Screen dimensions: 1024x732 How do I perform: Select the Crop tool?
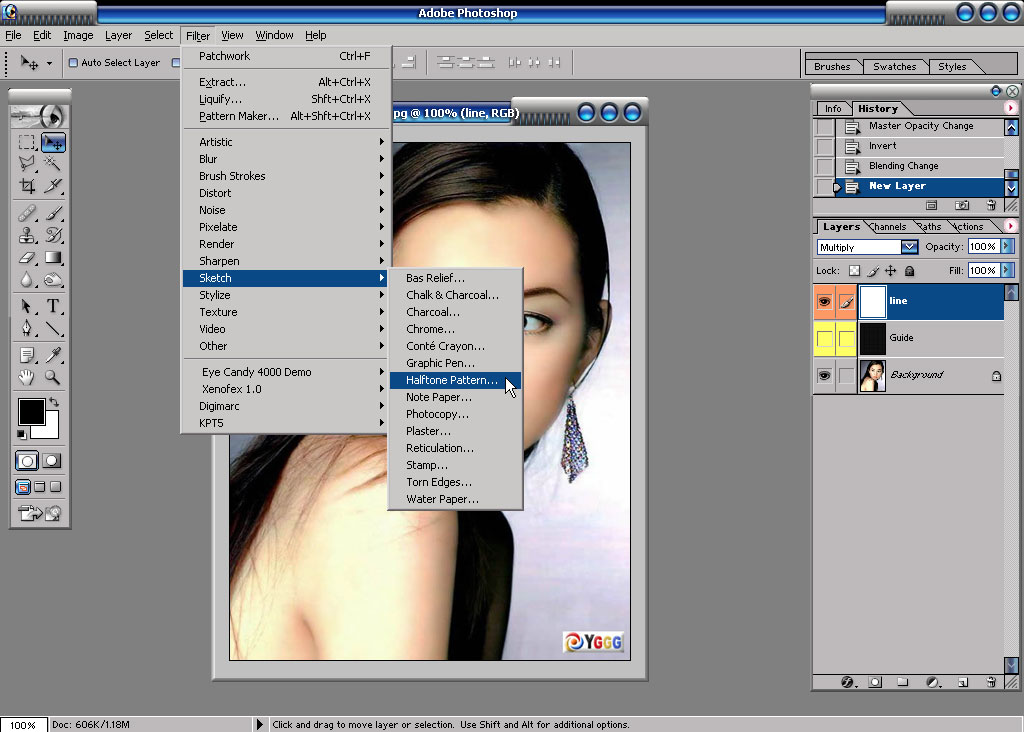click(x=26, y=186)
